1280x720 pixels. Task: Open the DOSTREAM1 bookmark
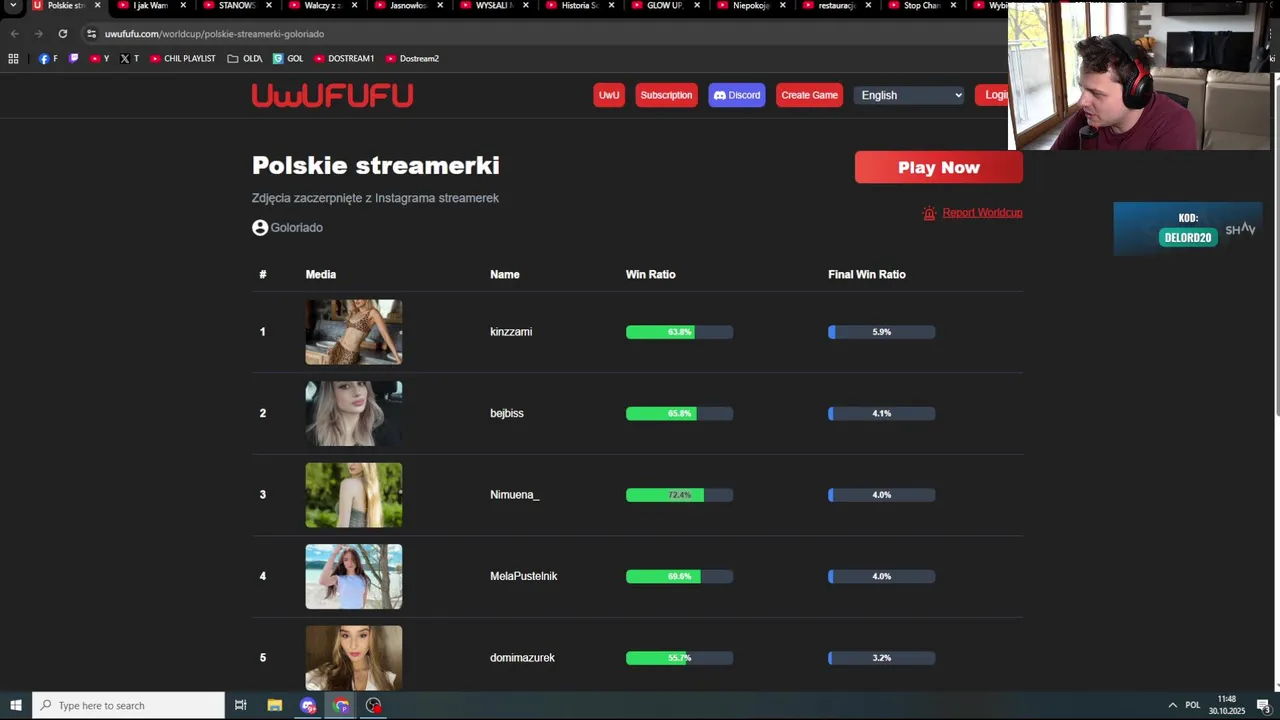tap(344, 59)
